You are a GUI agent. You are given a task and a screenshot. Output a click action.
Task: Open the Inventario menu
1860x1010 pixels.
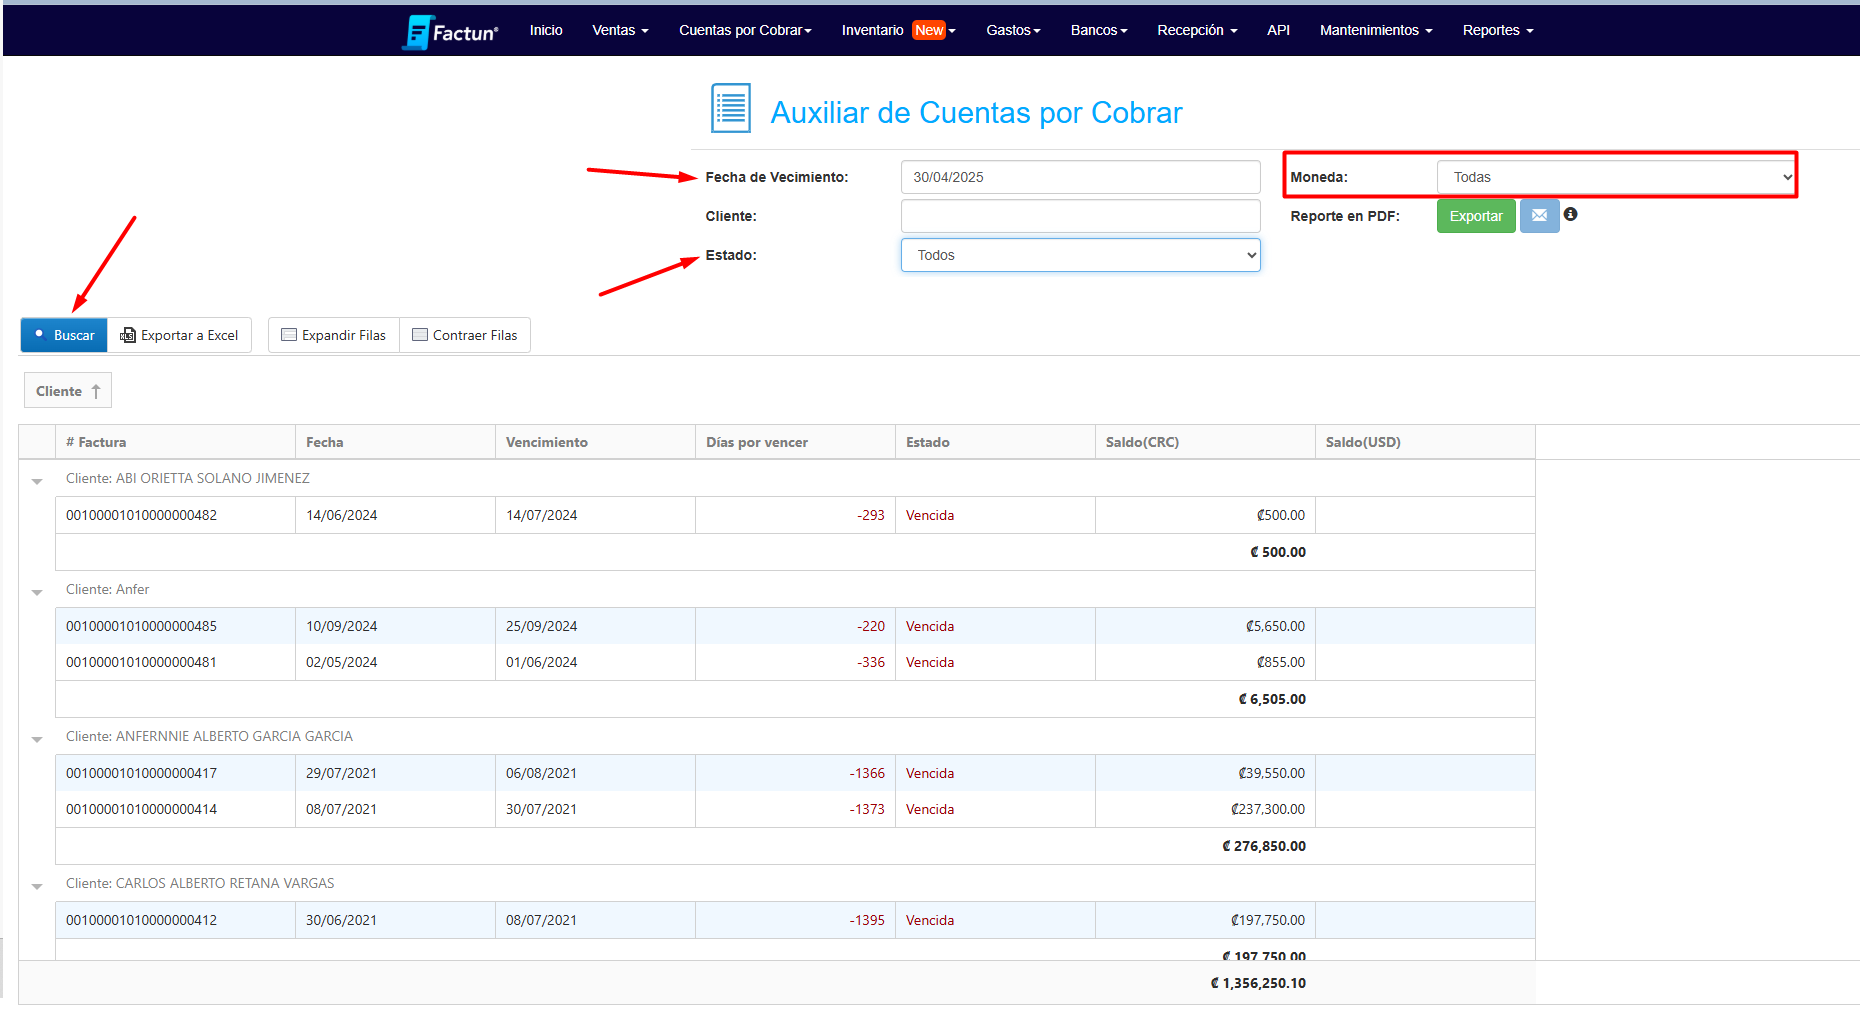898,30
